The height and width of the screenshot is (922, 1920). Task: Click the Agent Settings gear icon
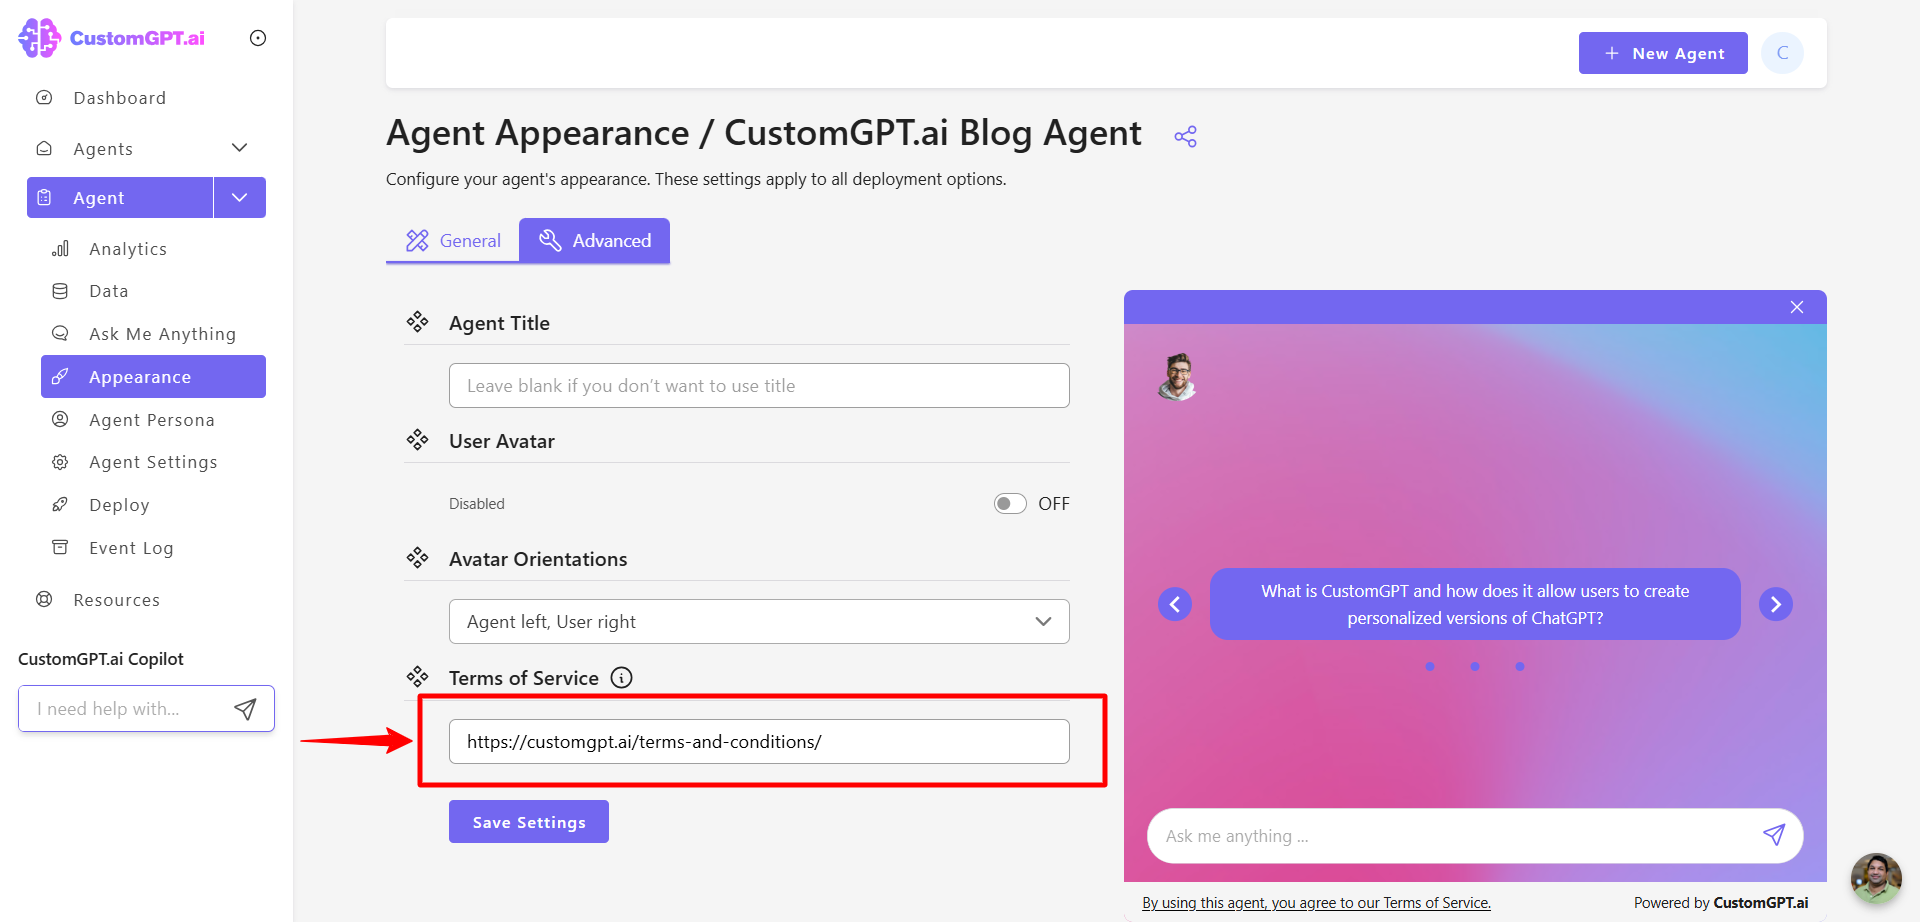(60, 462)
